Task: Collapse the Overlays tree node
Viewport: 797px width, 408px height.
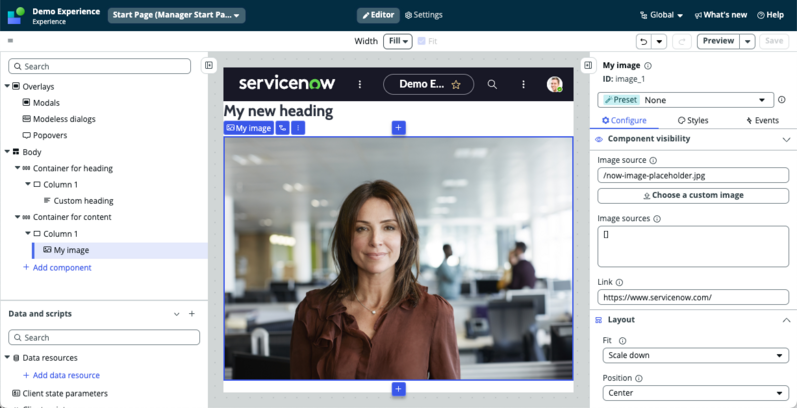Action: pyautogui.click(x=7, y=86)
